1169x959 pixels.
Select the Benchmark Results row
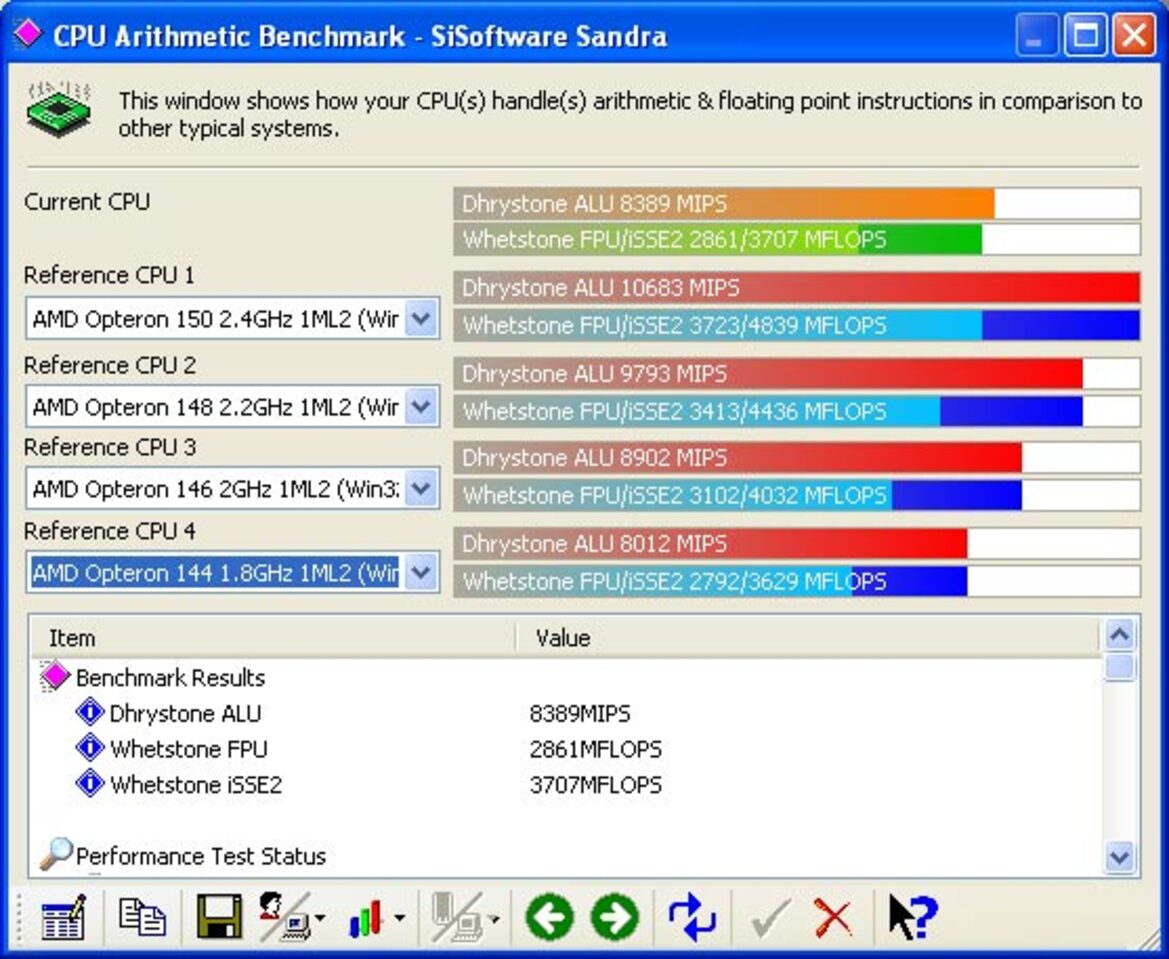pos(567,677)
